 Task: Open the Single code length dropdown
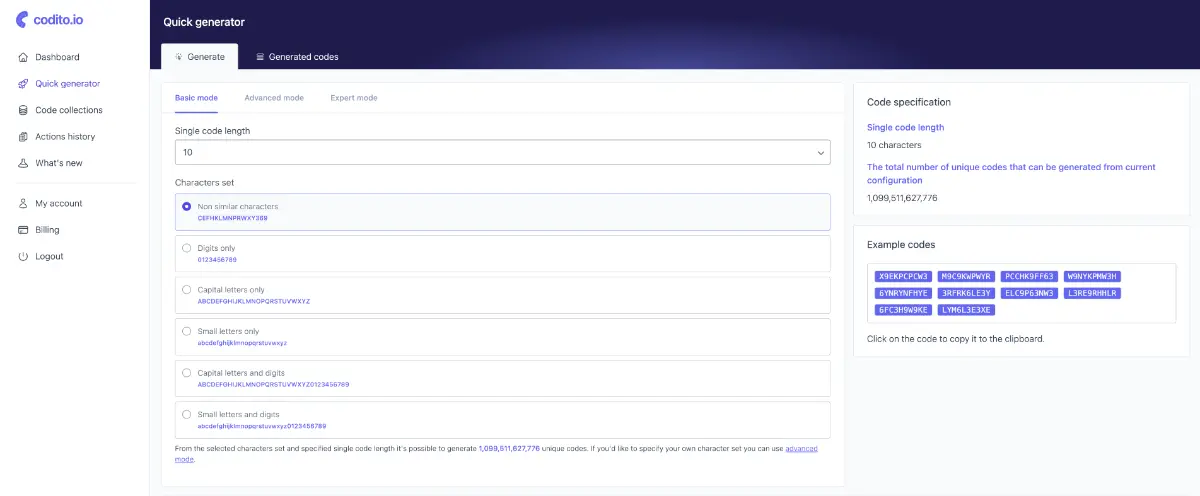tap(502, 152)
